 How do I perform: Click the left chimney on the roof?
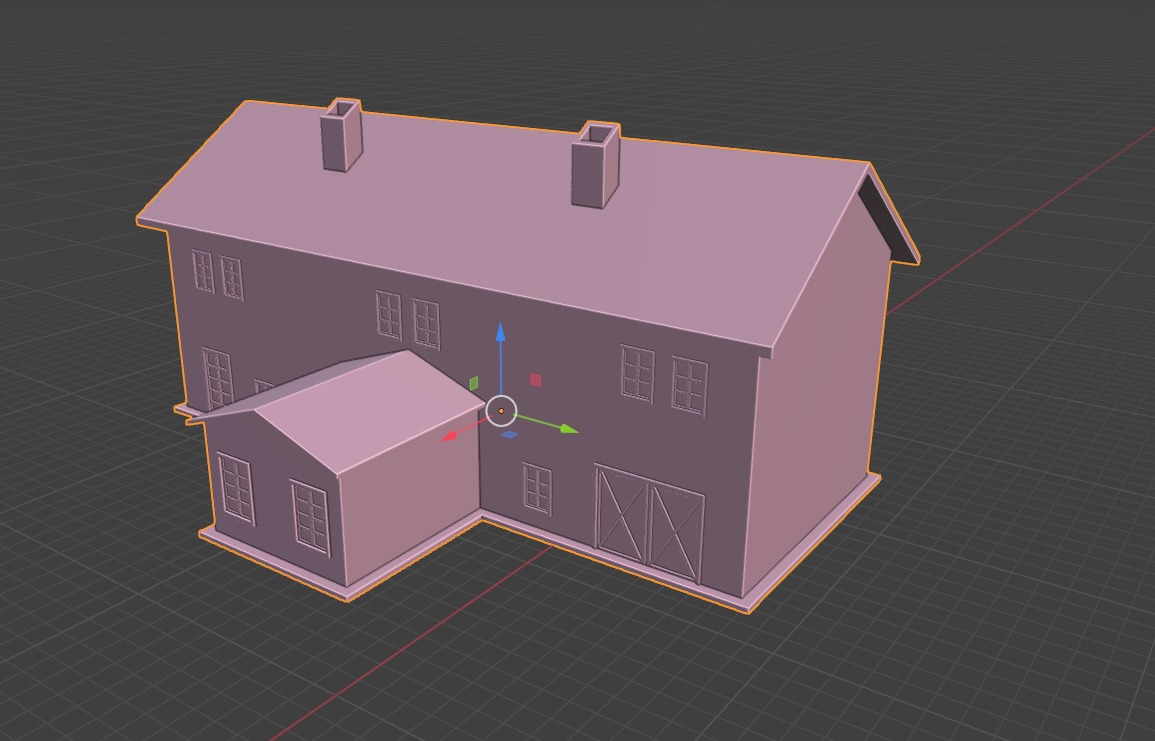coord(341,136)
